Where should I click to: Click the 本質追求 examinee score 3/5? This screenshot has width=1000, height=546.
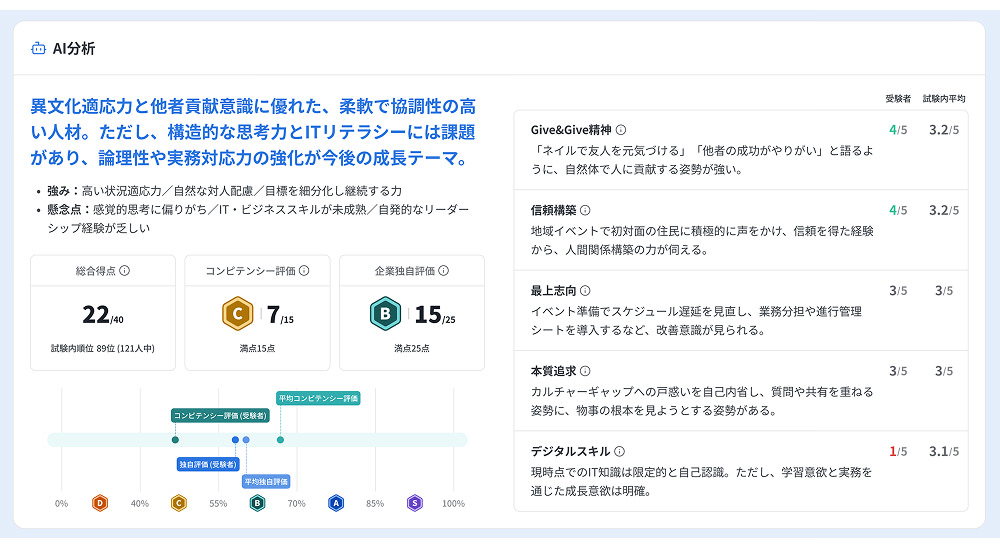898,371
